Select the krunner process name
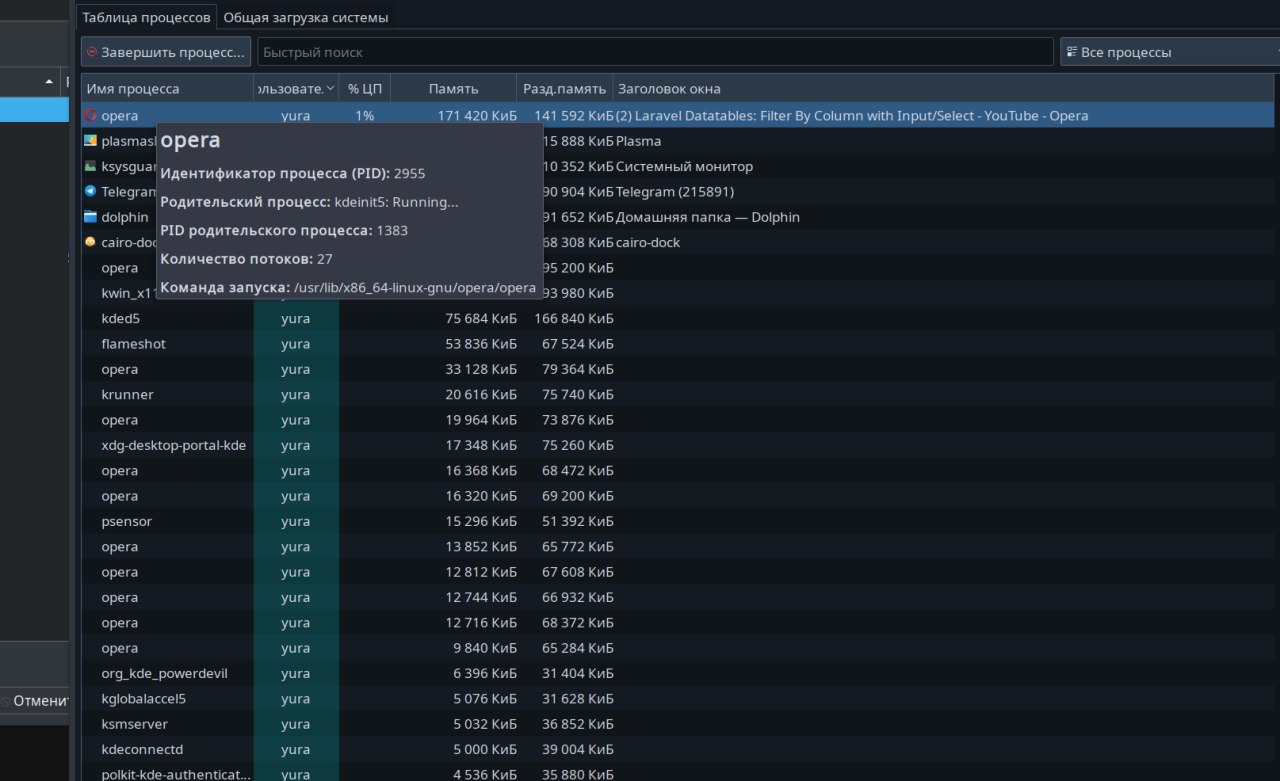This screenshot has height=781, width=1280. pos(128,394)
